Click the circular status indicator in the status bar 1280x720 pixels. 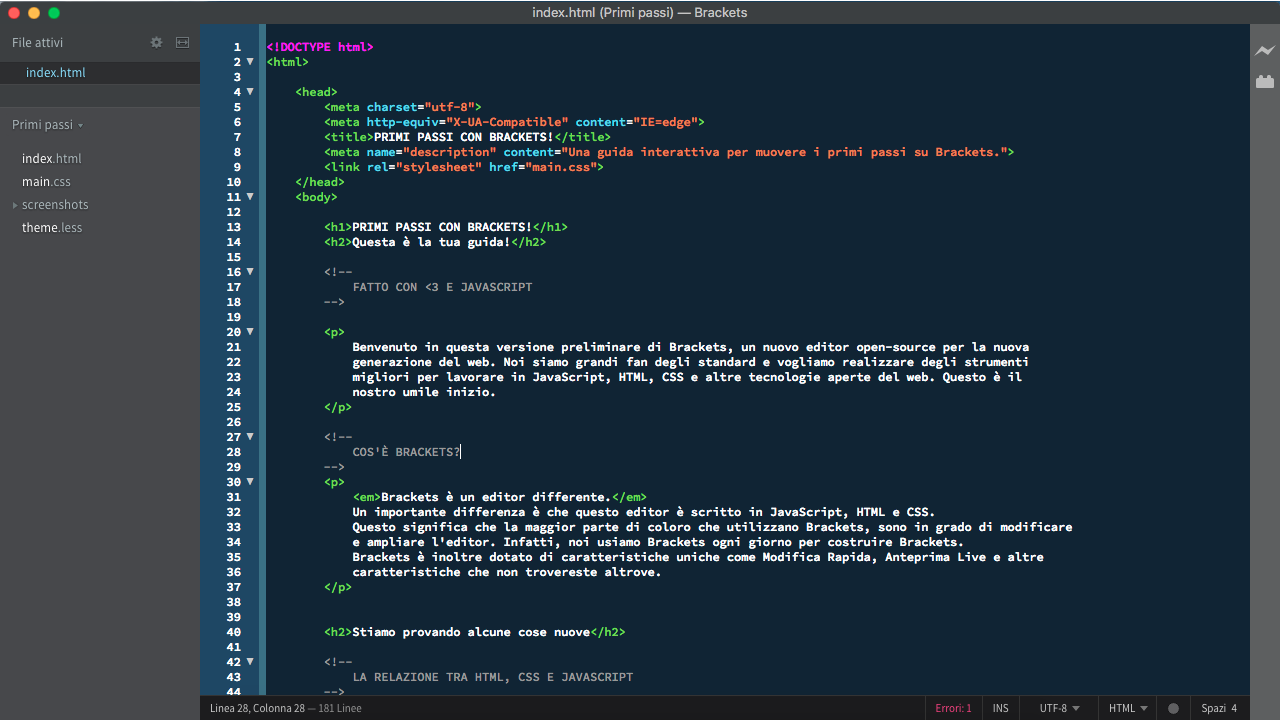(1174, 708)
